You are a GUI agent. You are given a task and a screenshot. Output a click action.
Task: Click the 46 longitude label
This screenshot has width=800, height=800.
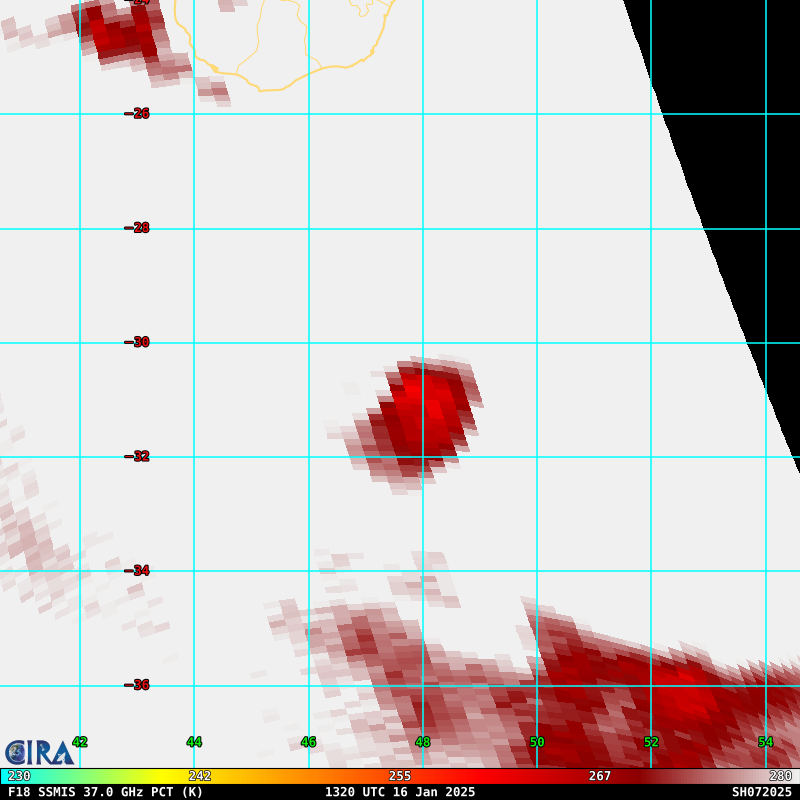[x=308, y=742]
